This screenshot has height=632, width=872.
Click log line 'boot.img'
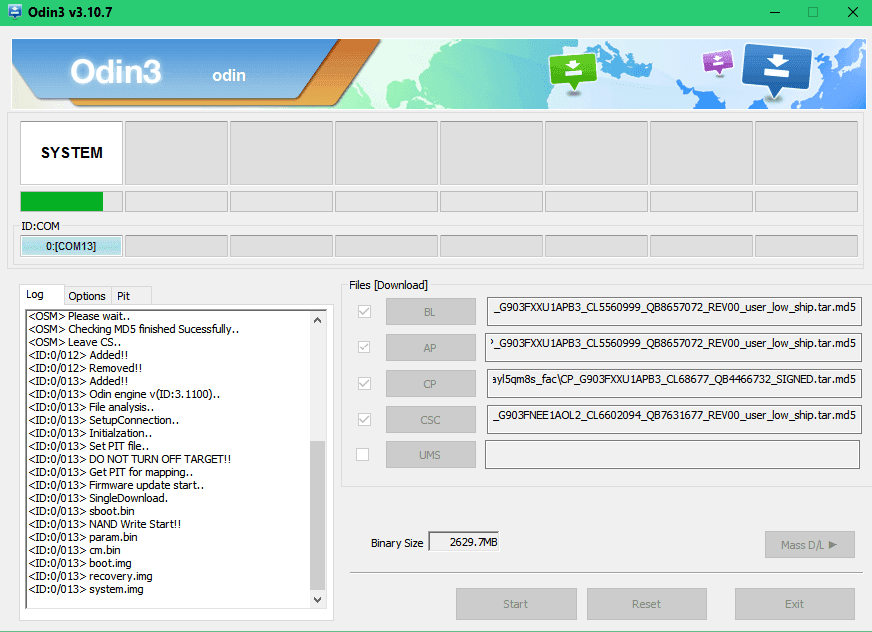point(80,564)
